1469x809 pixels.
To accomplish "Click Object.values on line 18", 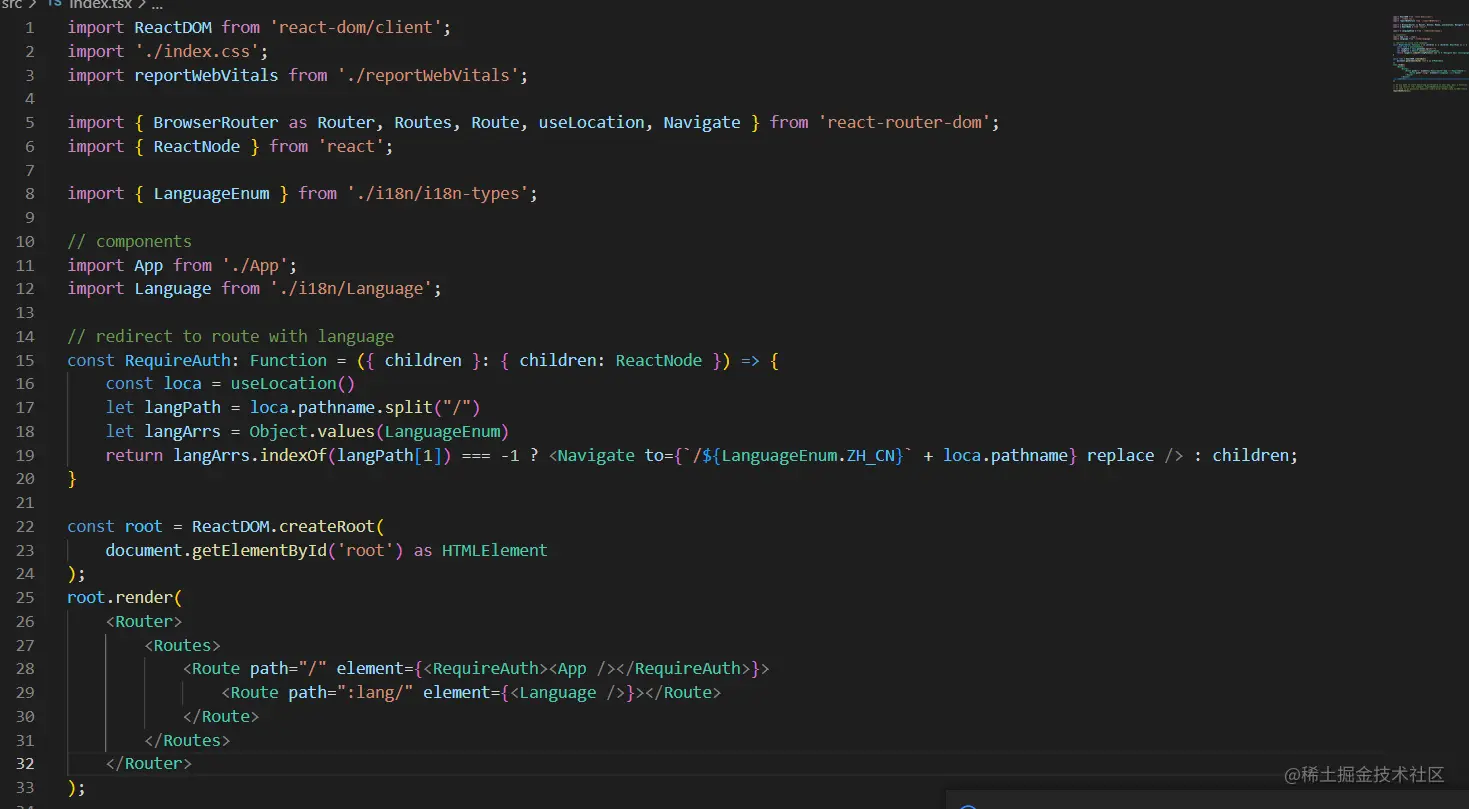I will (x=312, y=432).
